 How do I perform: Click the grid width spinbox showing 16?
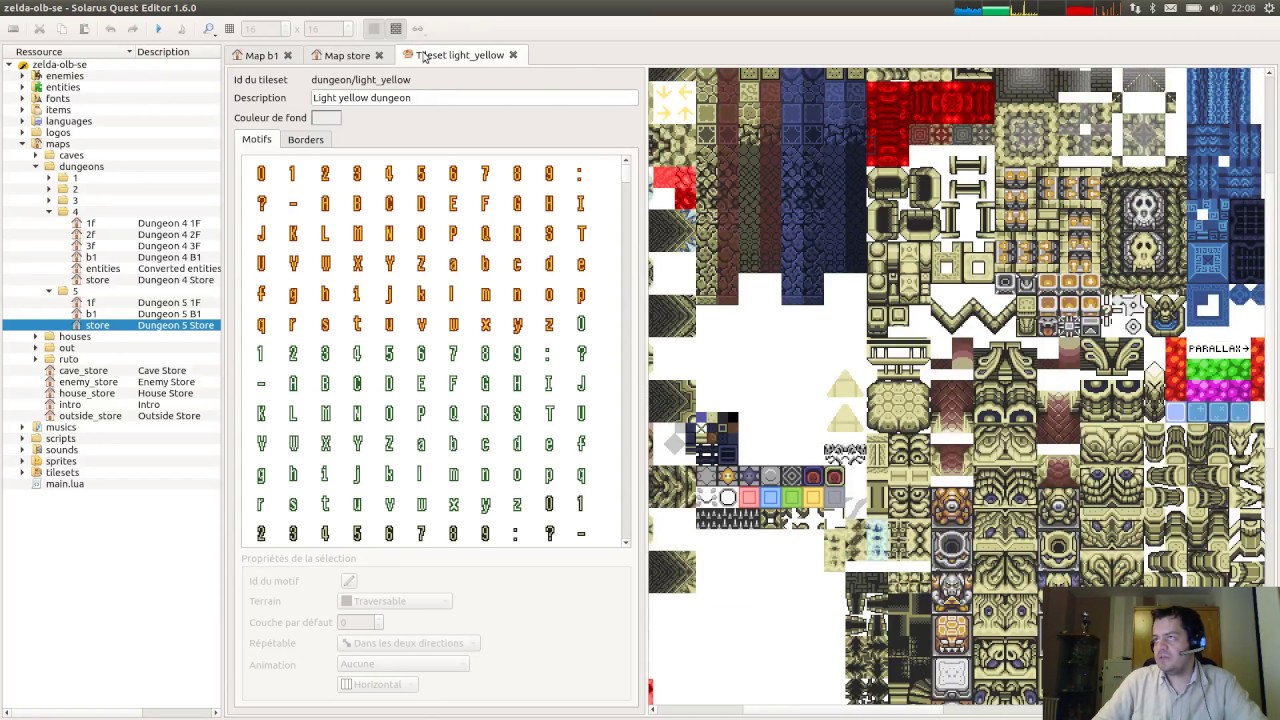click(265, 29)
